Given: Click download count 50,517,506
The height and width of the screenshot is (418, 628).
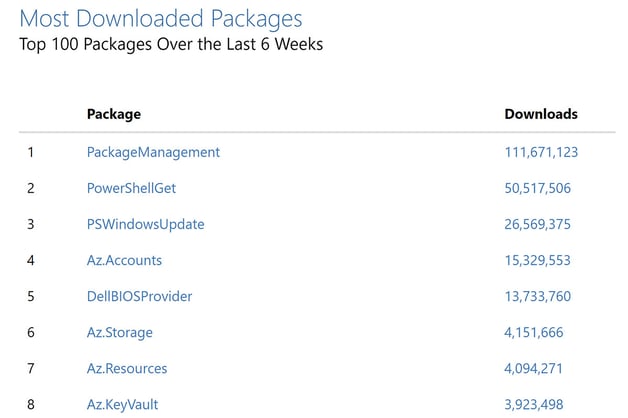Looking at the screenshot, I should point(537,188).
